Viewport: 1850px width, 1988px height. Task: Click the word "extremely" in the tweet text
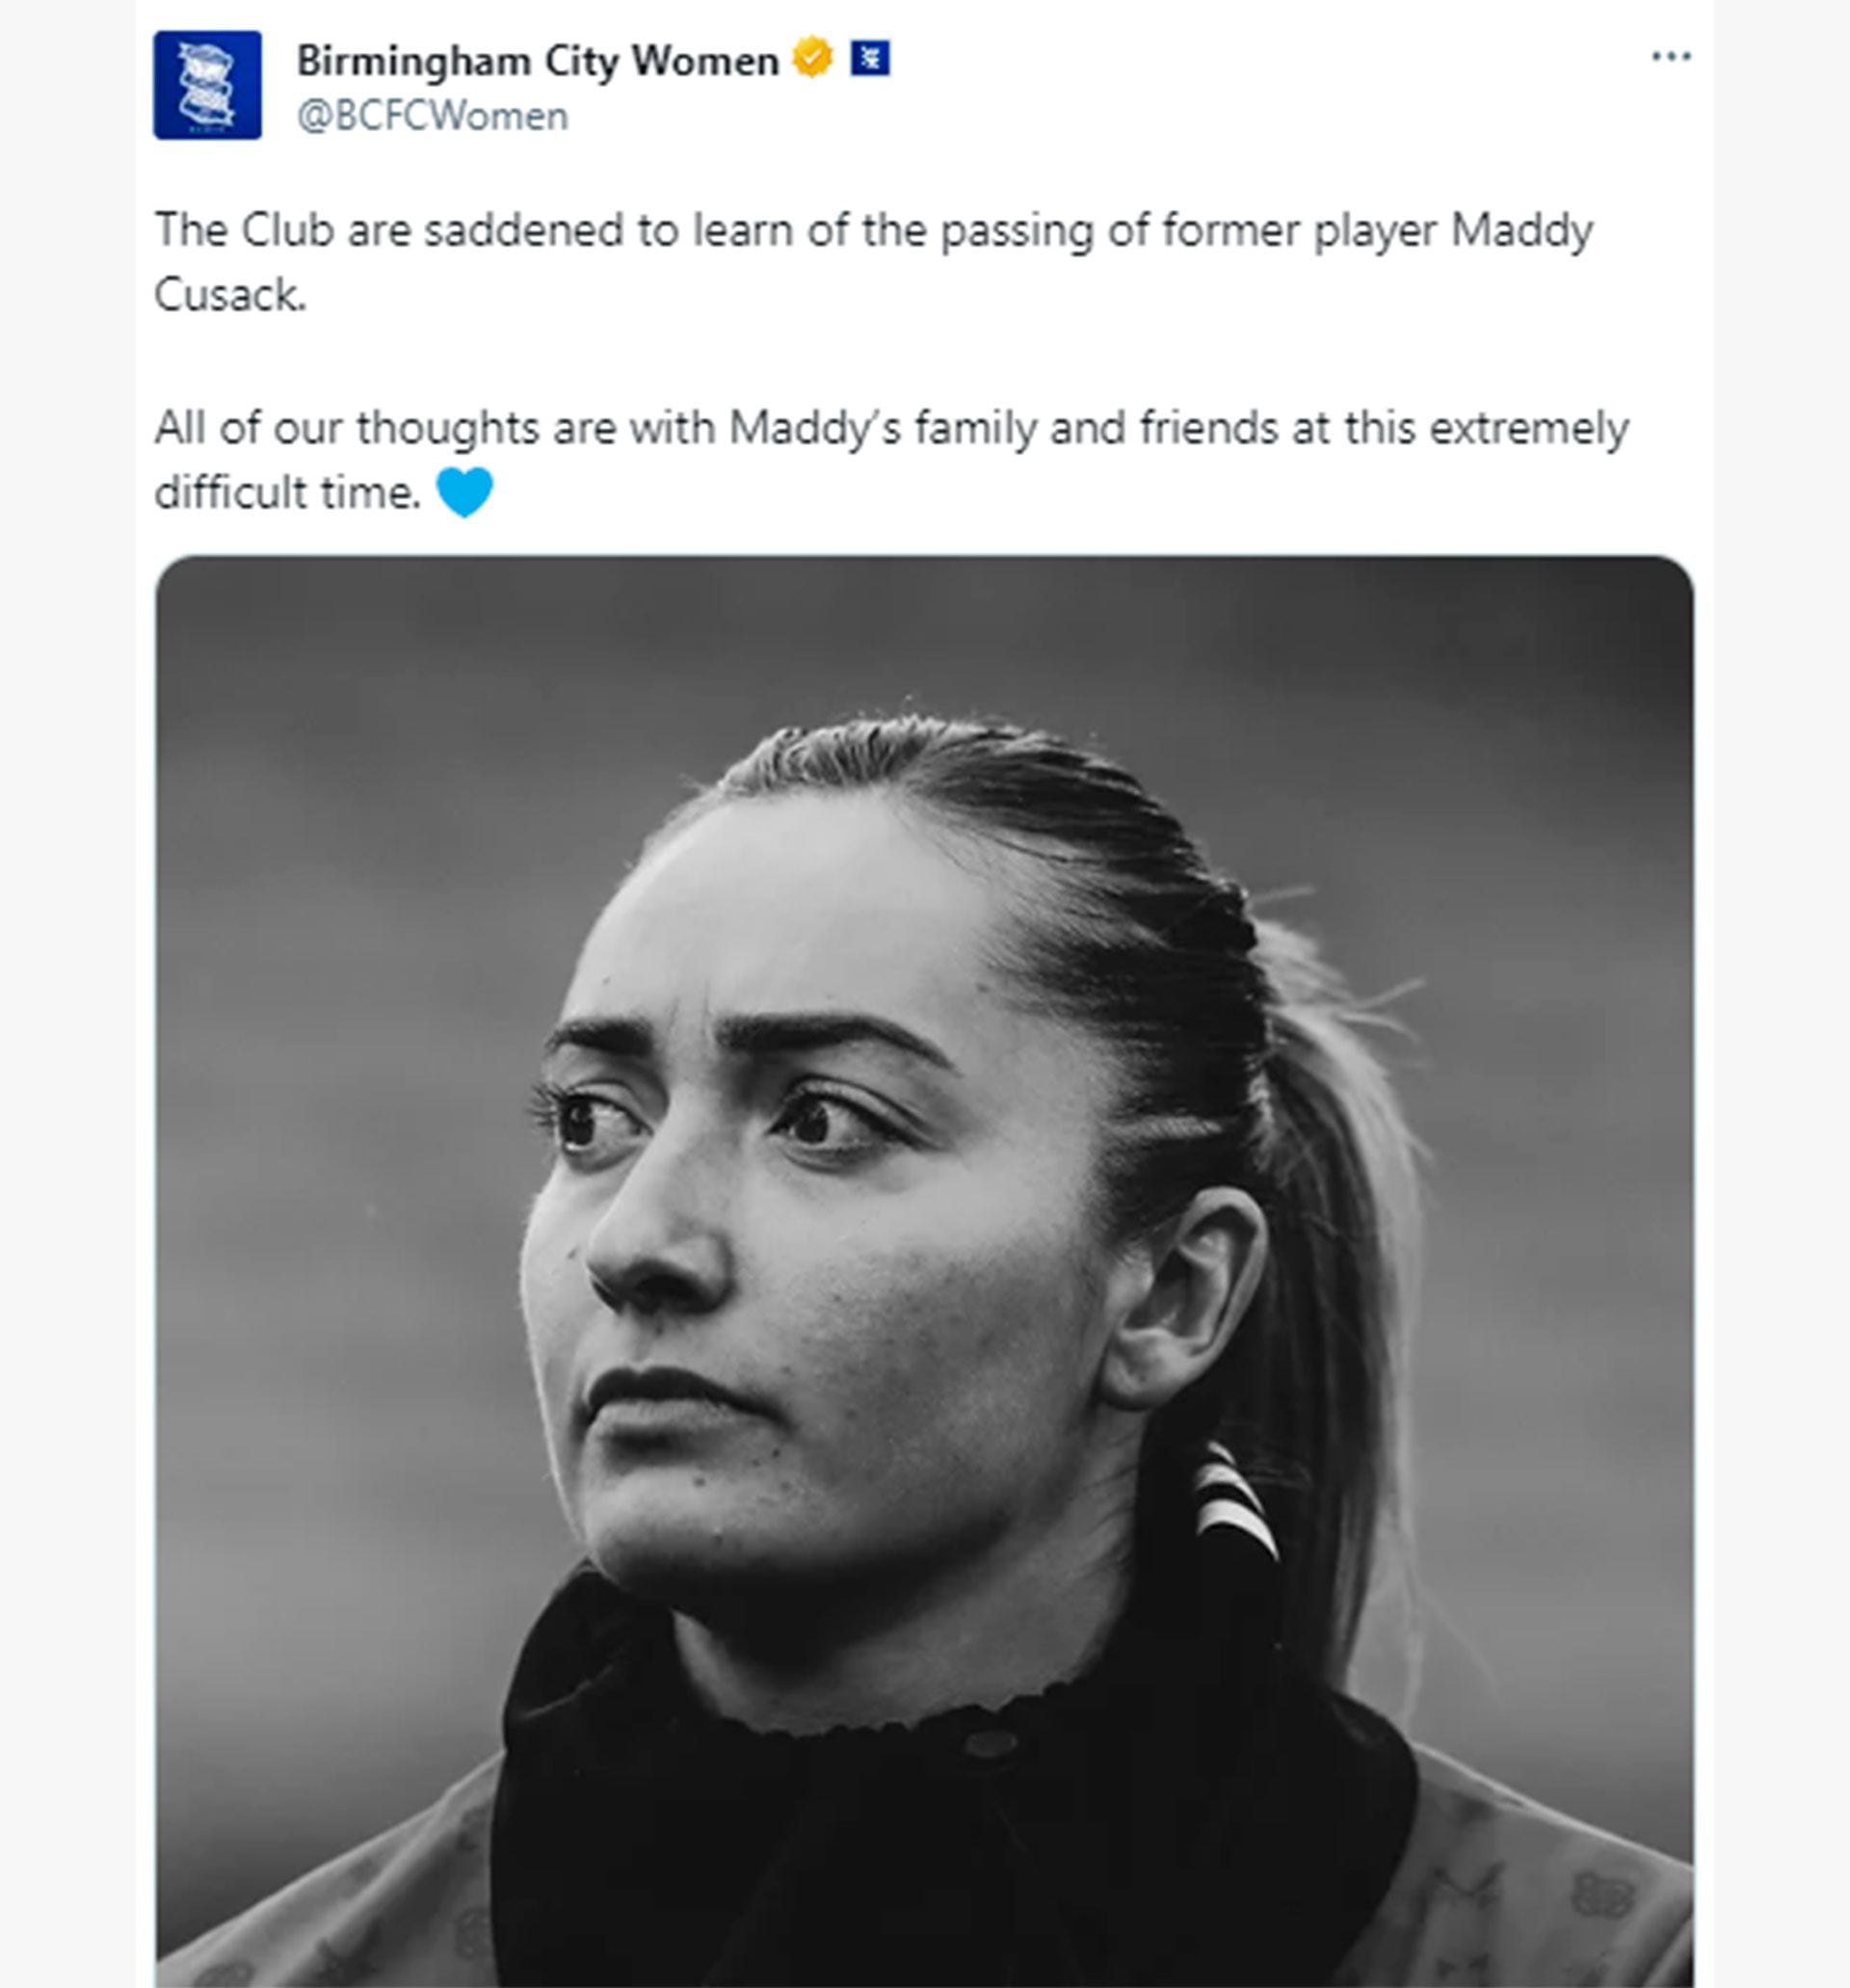tap(1529, 429)
